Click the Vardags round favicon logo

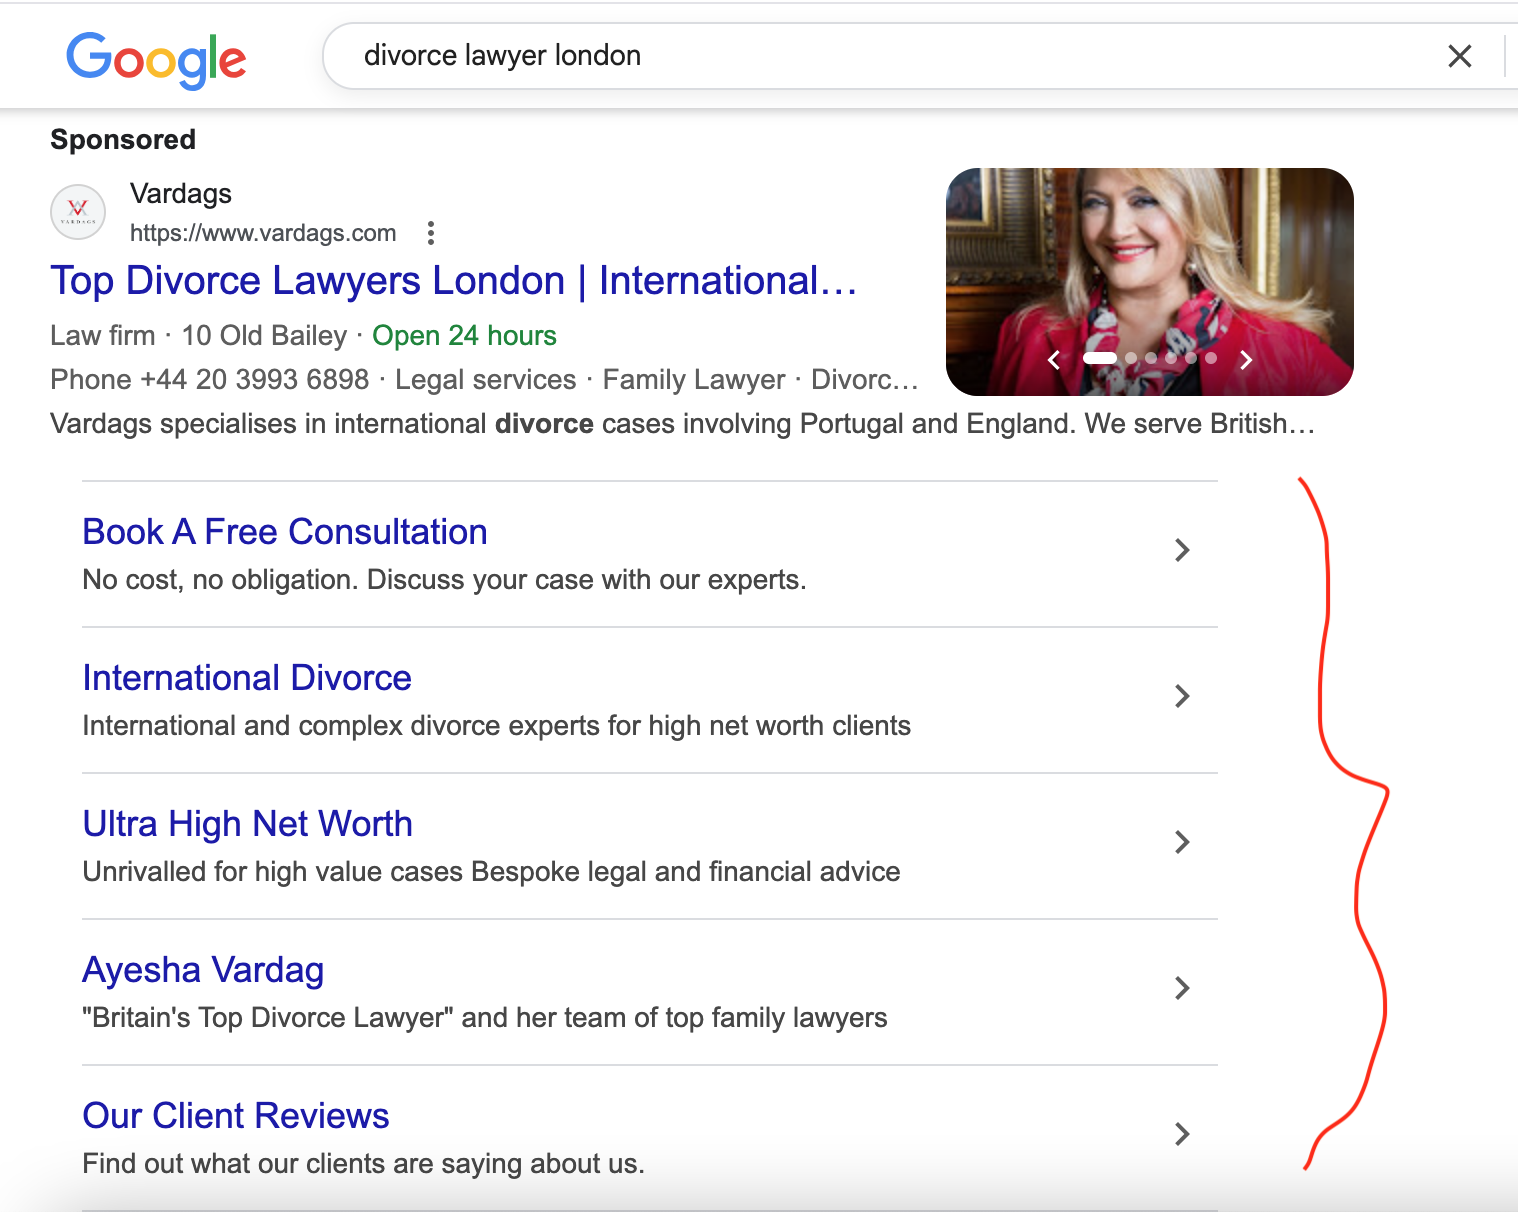(x=78, y=212)
